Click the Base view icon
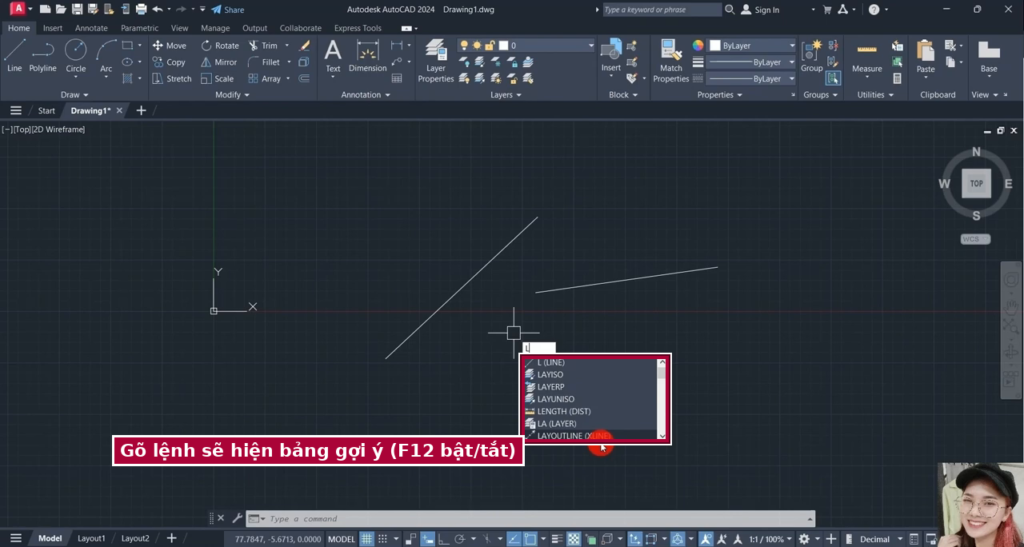The height and width of the screenshot is (547, 1024). [x=989, y=55]
